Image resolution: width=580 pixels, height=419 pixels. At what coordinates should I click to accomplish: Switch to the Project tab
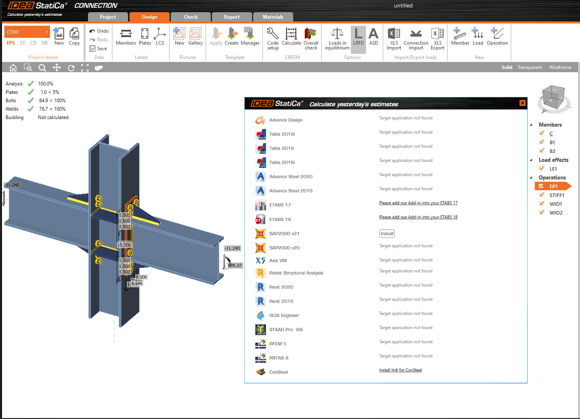108,17
